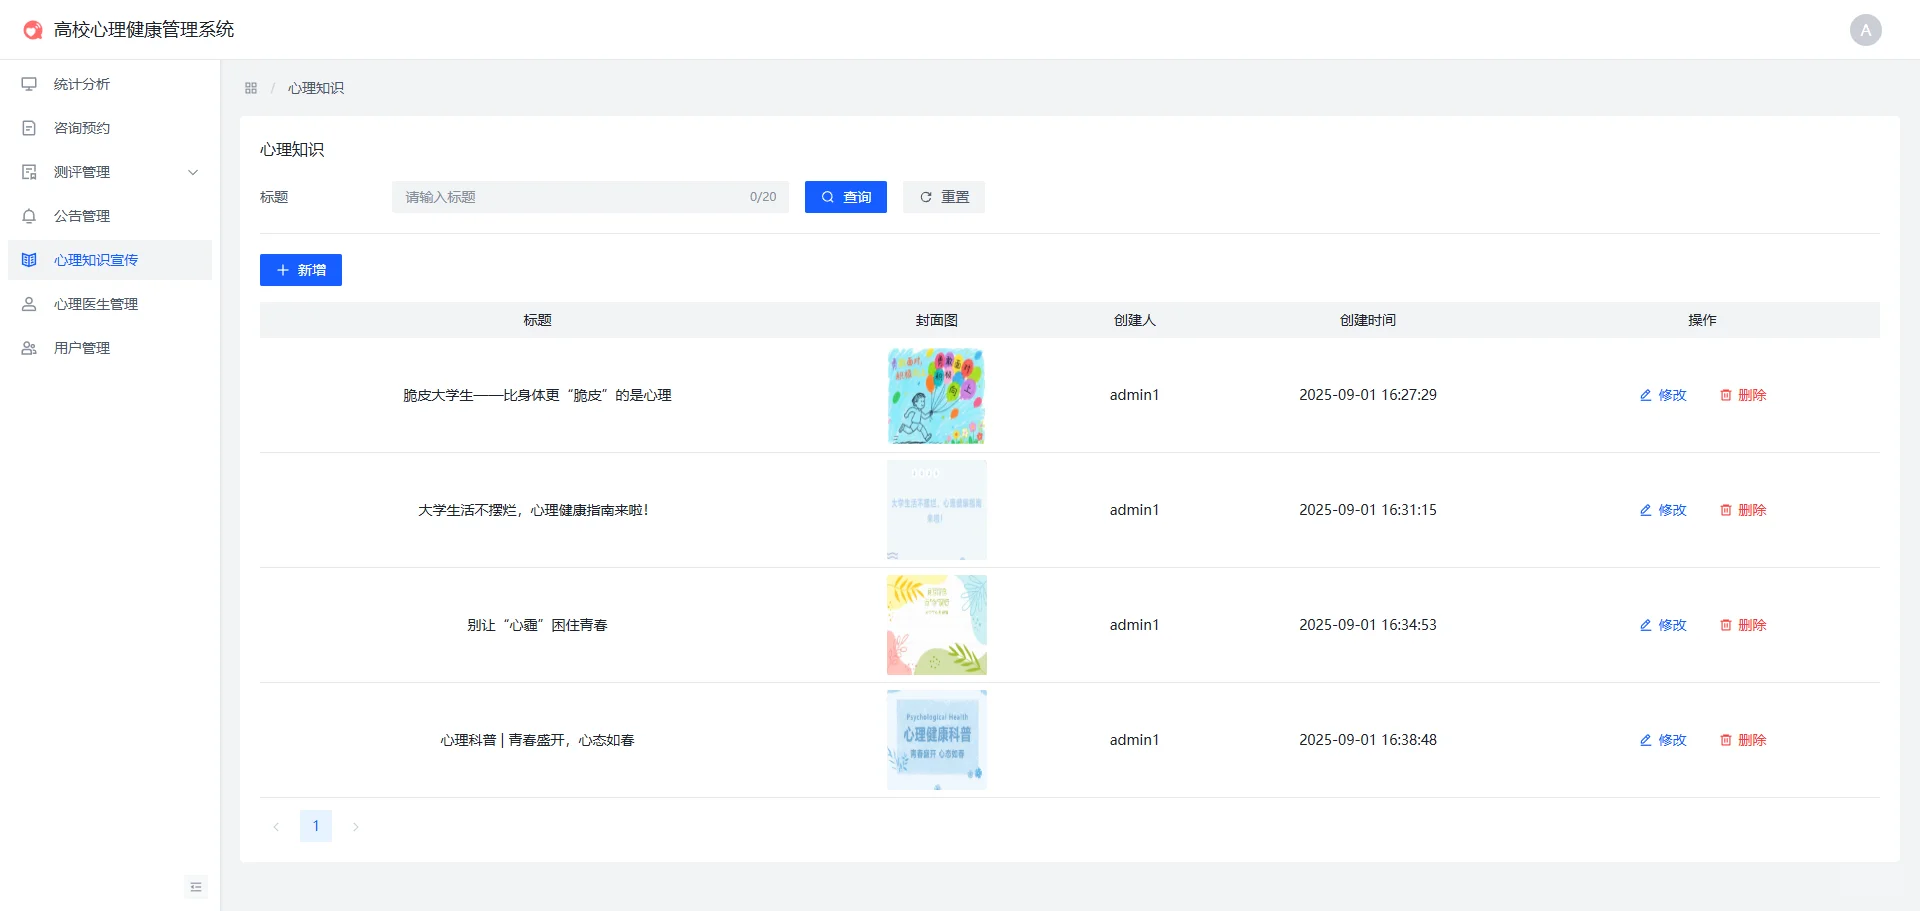Image resolution: width=1920 pixels, height=911 pixels.
Task: Click the magnifier icon inside 查询 button
Action: 826,197
